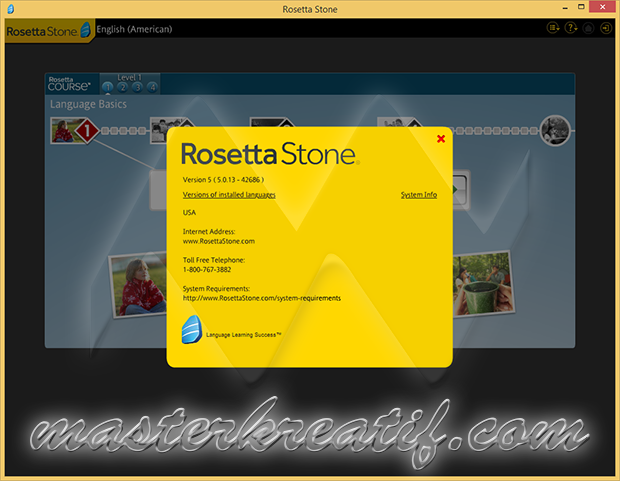Click the large photo of girl in red sweater
The height and width of the screenshot is (481, 620).
[138, 285]
